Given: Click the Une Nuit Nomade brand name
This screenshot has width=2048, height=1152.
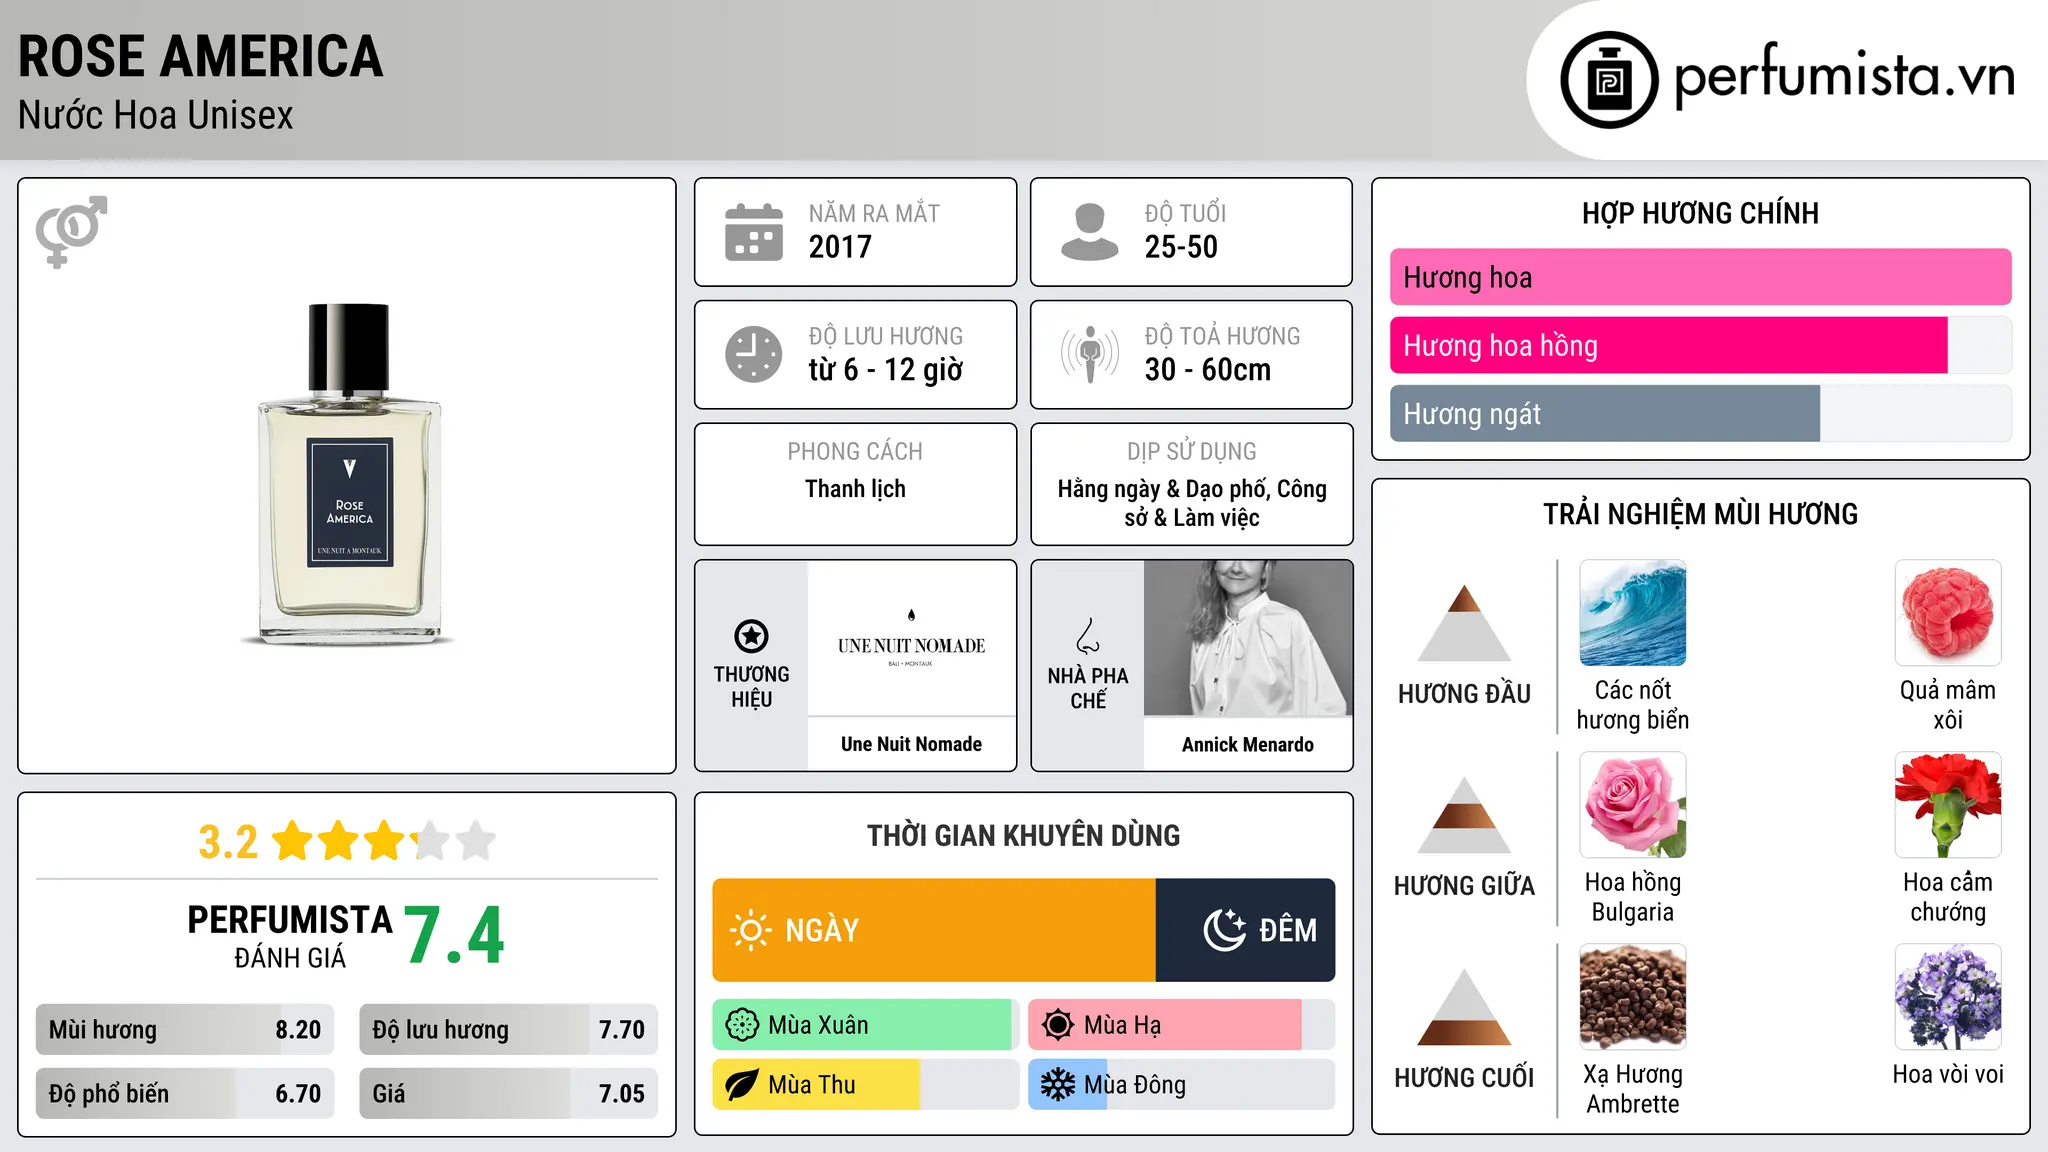Looking at the screenshot, I should click(911, 744).
